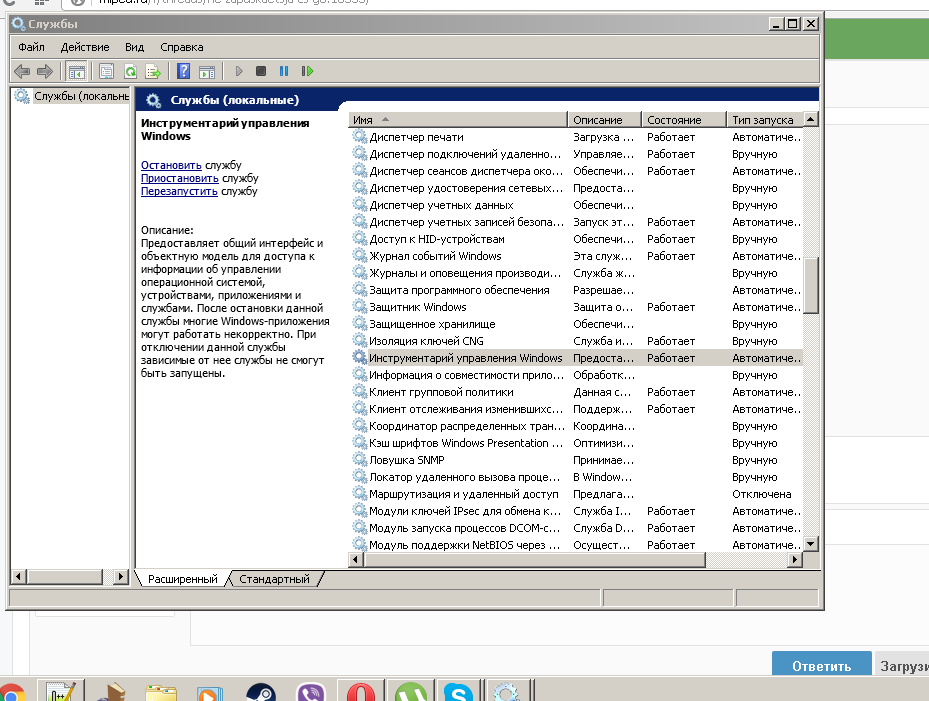Image resolution: width=929 pixels, height=701 pixels.
Task: Open Viber from the taskbar
Action: point(311,692)
